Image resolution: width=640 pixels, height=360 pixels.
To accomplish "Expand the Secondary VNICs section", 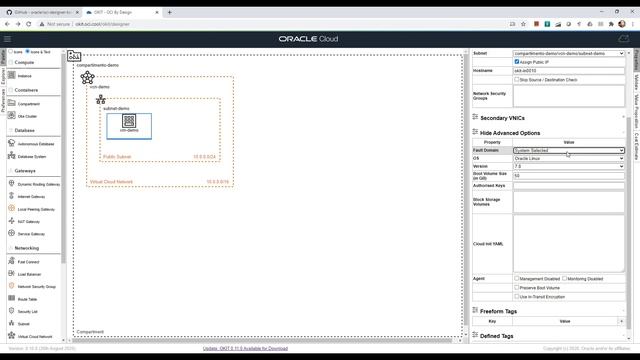I will click(x=502, y=118).
